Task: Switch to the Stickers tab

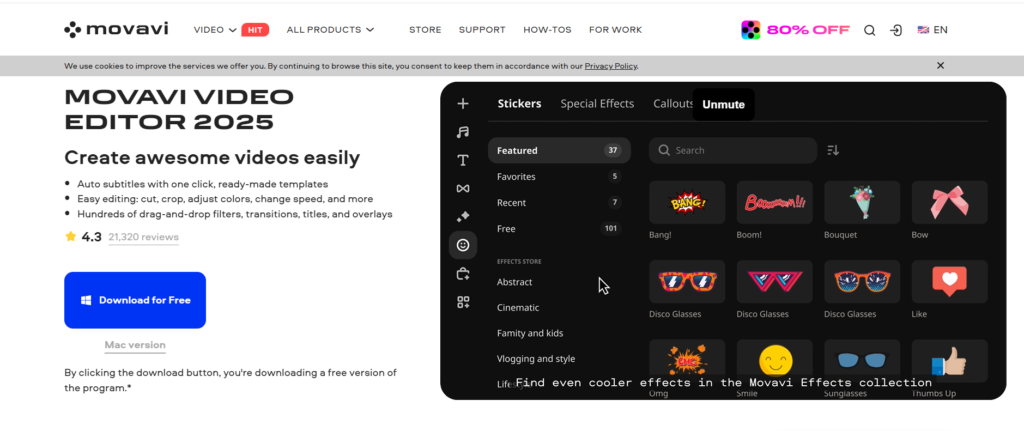Action: tap(519, 104)
